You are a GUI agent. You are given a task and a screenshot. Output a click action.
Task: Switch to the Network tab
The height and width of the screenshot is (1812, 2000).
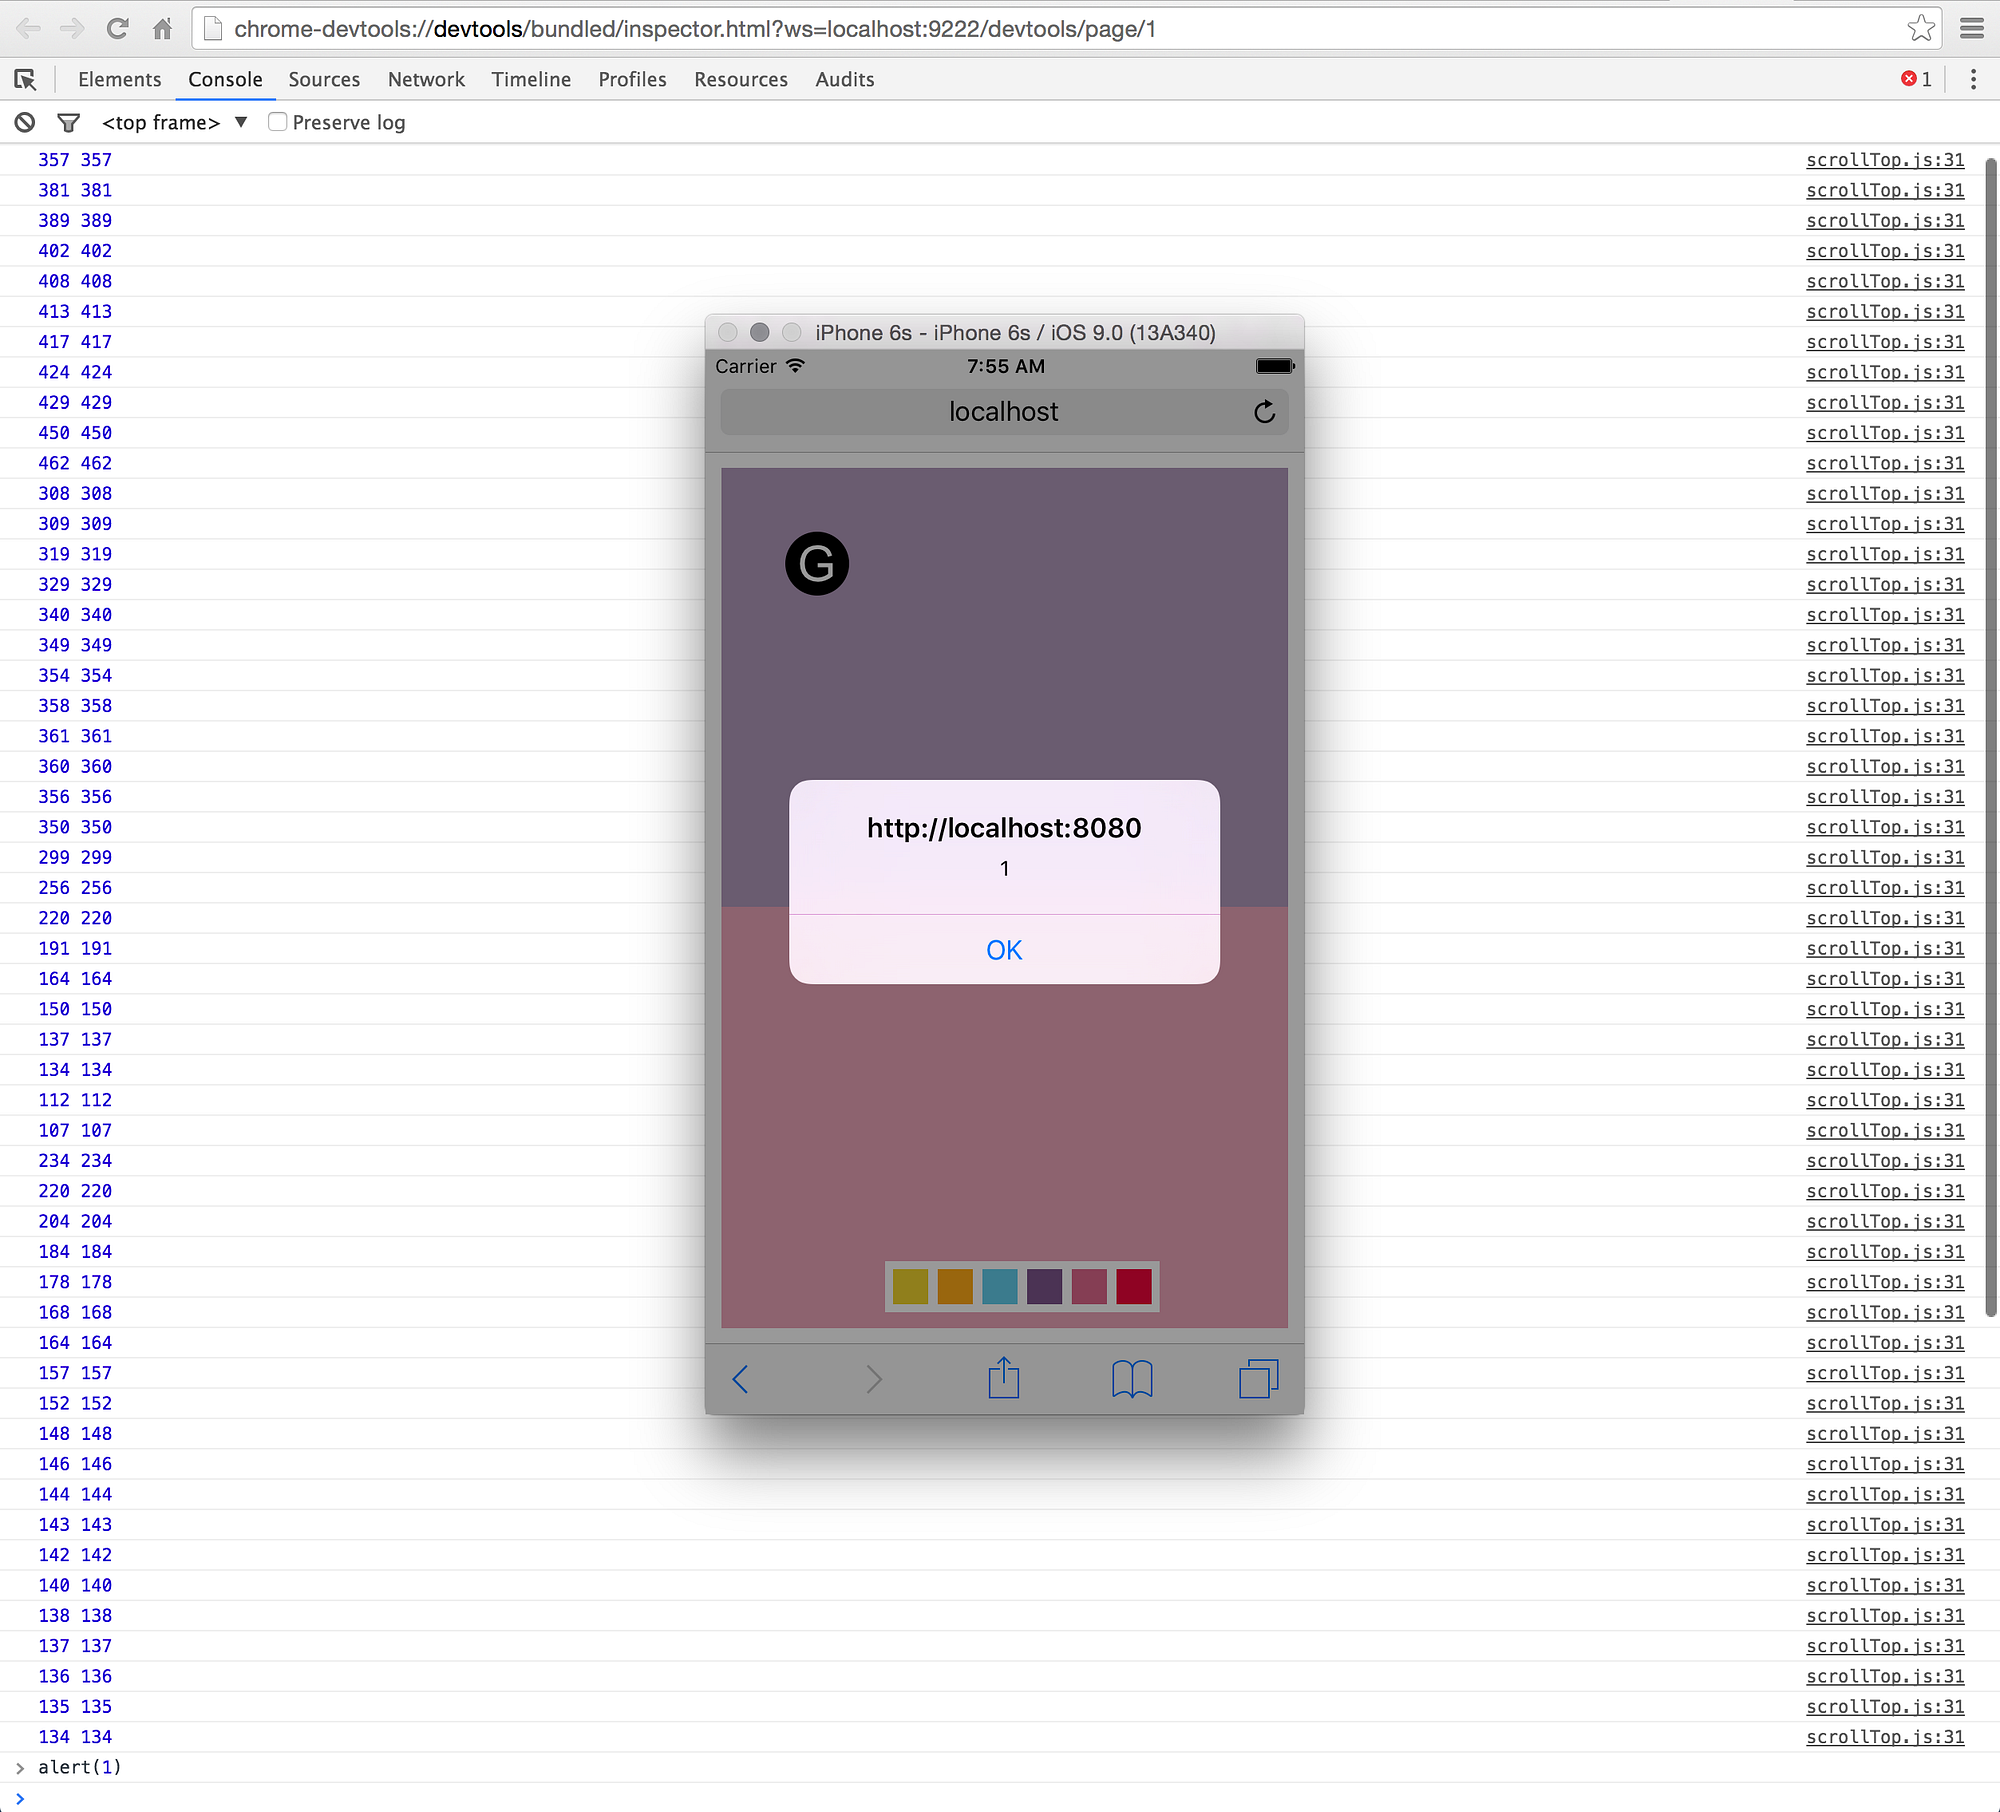[426, 79]
